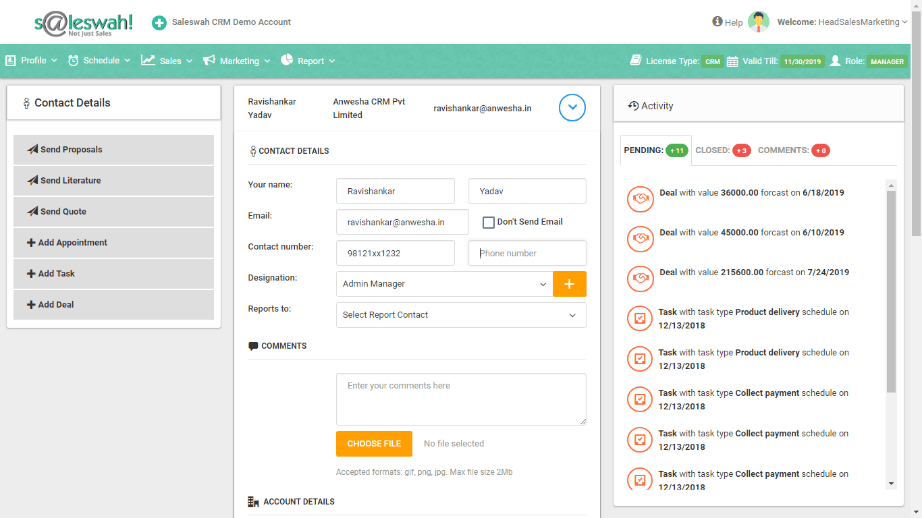Click the Help link

pyautogui.click(x=733, y=22)
